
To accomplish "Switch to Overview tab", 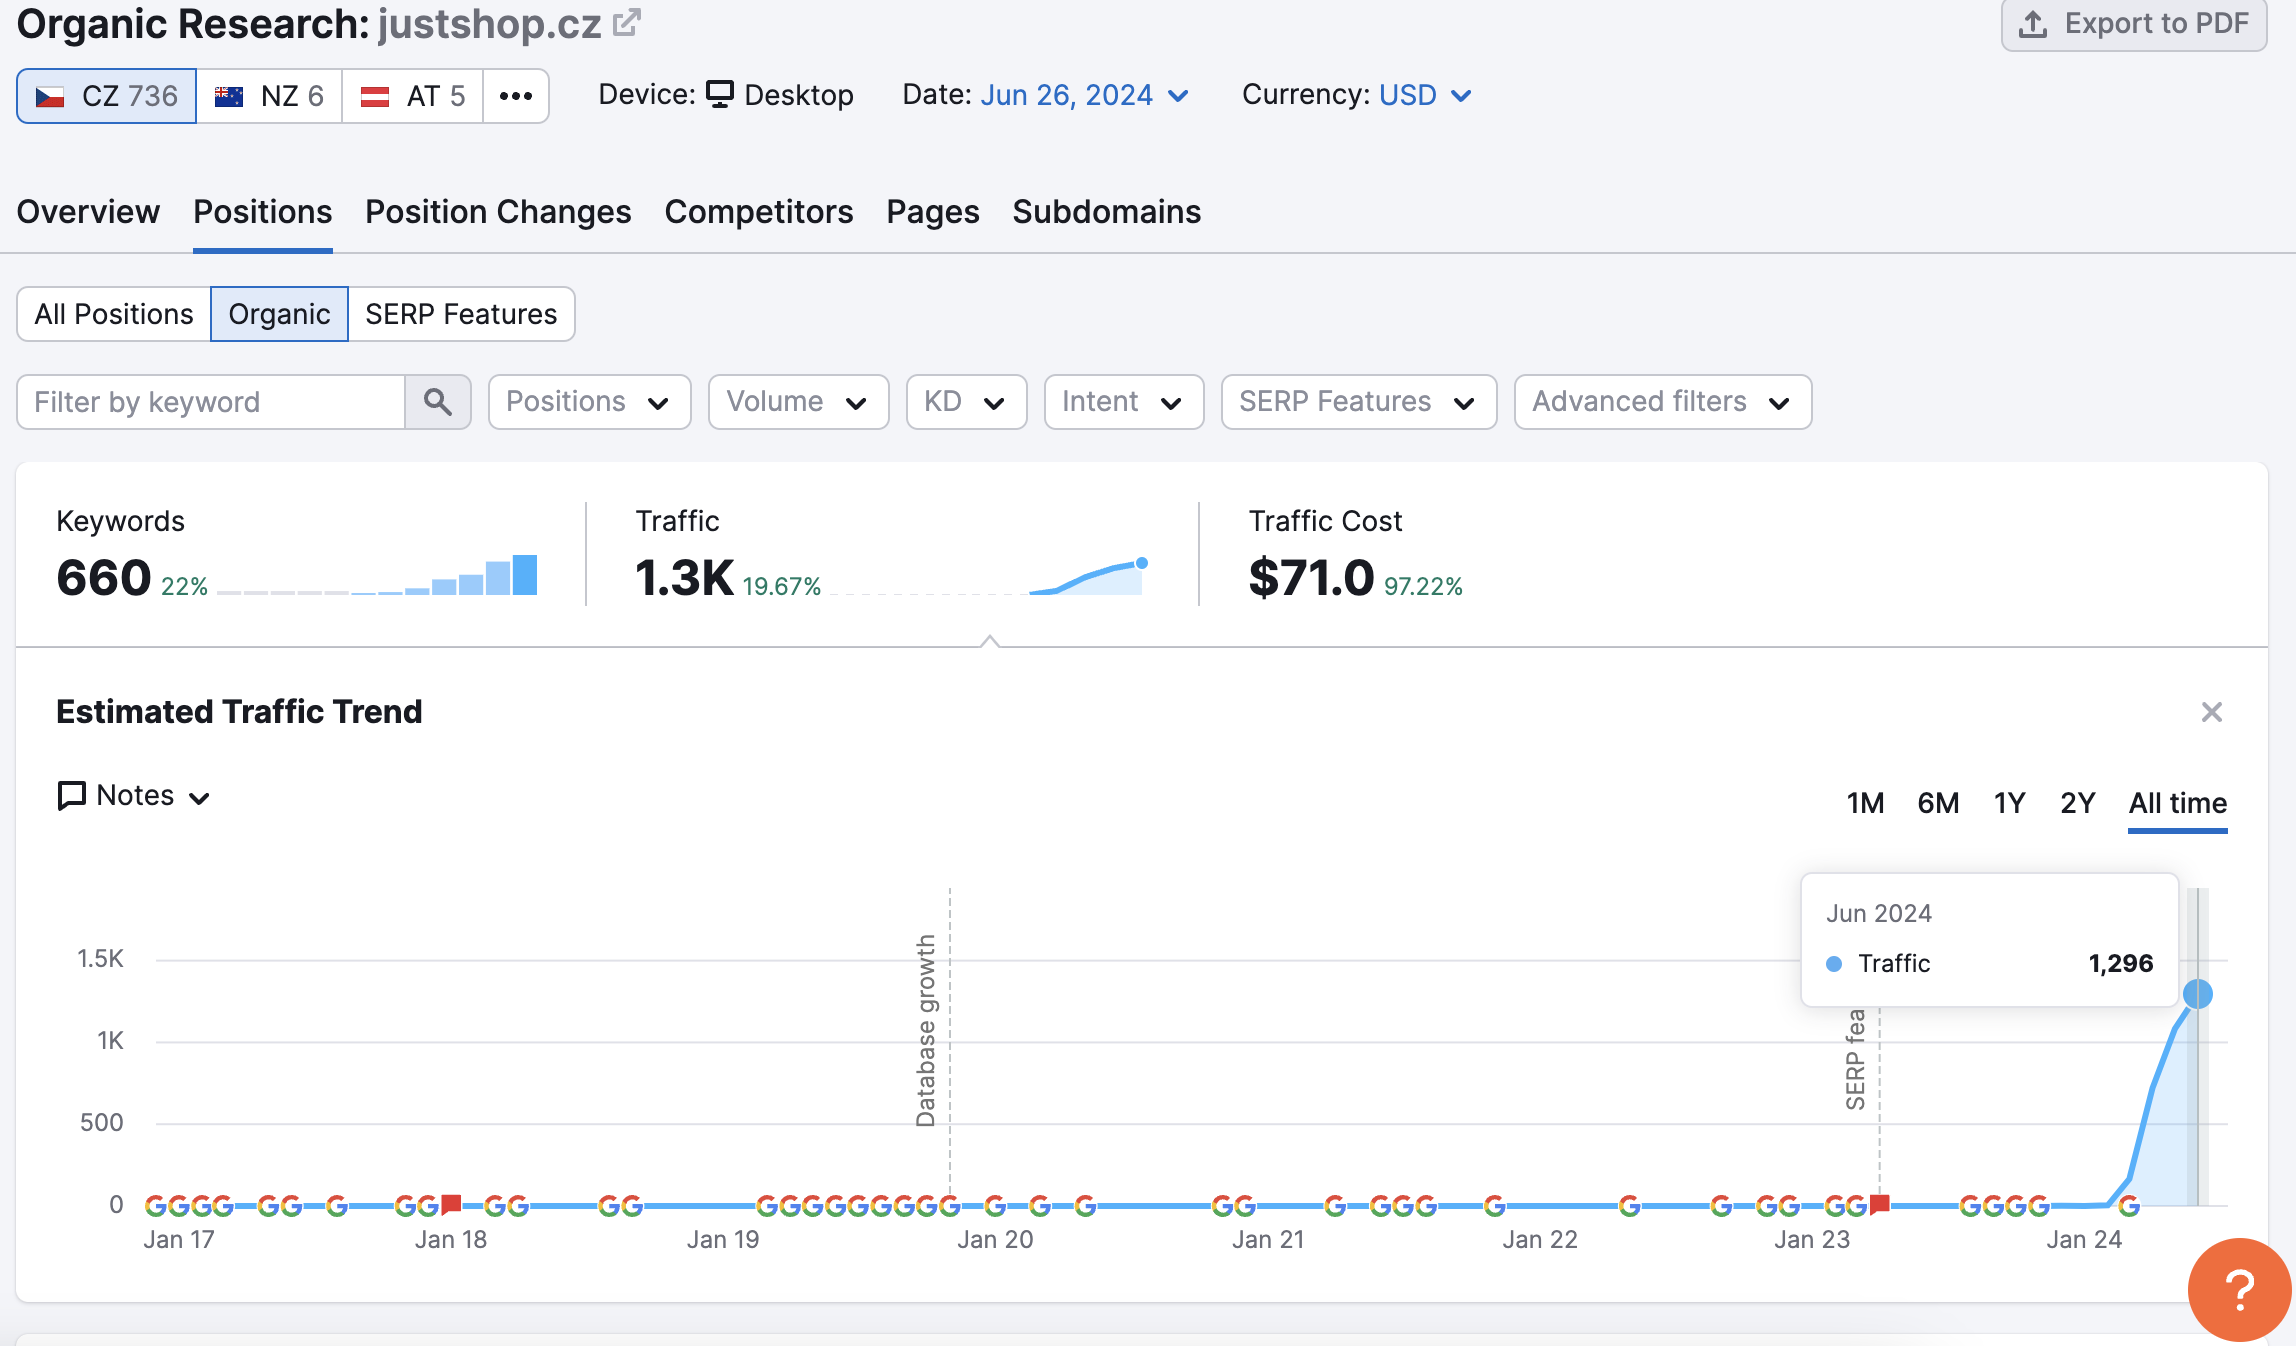I will 88,212.
